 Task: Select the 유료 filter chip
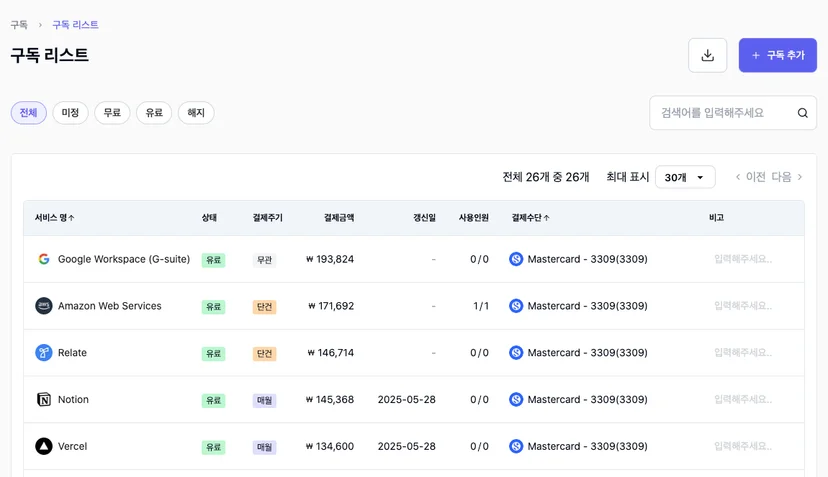pos(154,113)
